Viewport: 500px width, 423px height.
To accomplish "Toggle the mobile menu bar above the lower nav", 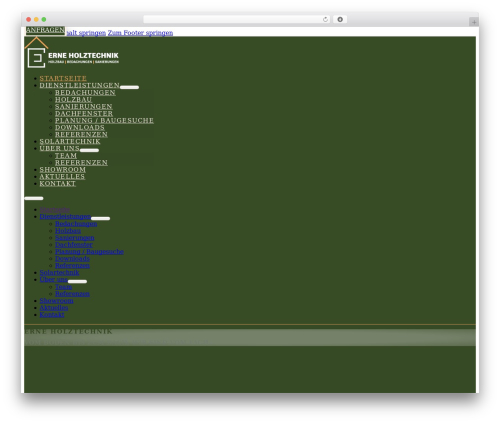I will tap(34, 198).
